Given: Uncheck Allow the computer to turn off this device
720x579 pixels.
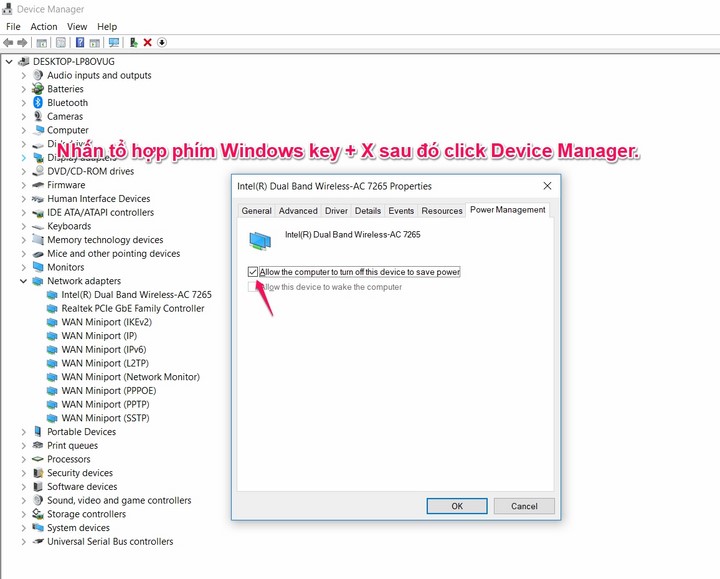Looking at the screenshot, I should coord(253,272).
